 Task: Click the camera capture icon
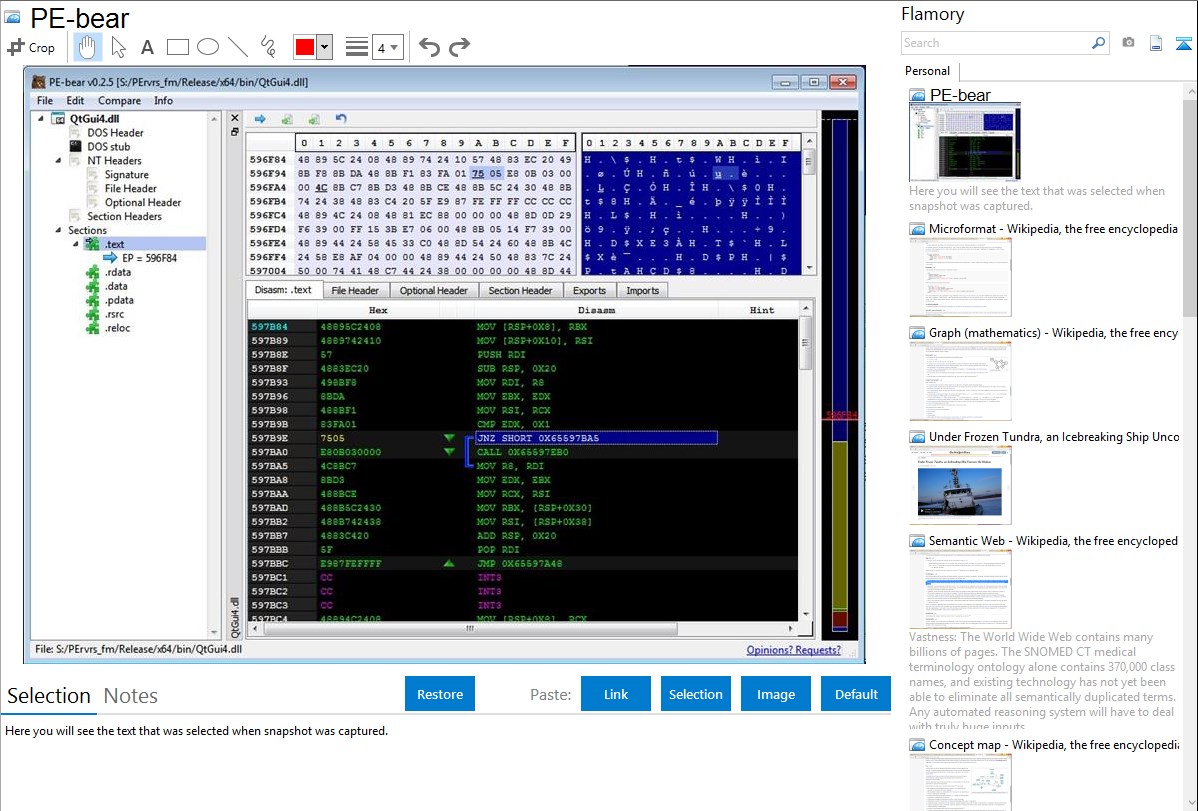coord(1128,43)
